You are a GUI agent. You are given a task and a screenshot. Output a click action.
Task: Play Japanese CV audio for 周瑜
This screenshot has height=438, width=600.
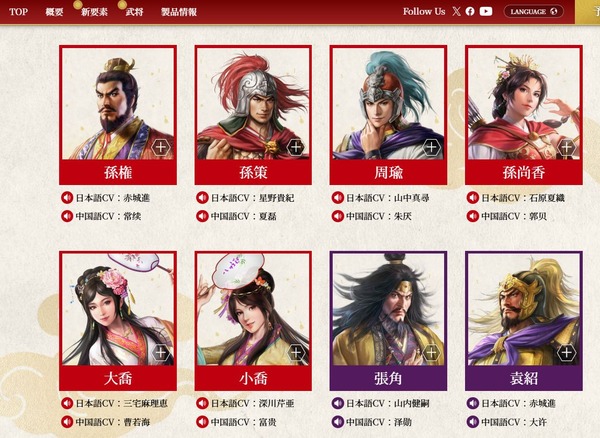338,198
